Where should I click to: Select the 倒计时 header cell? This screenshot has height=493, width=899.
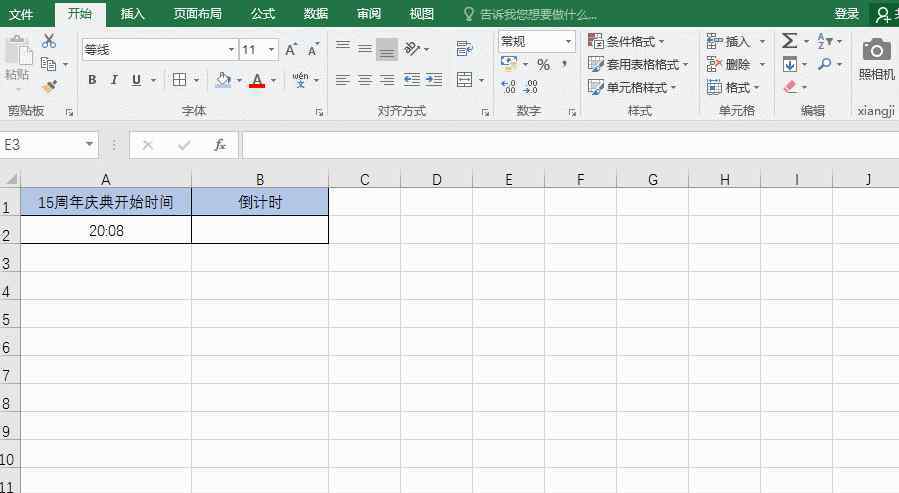(x=260, y=202)
